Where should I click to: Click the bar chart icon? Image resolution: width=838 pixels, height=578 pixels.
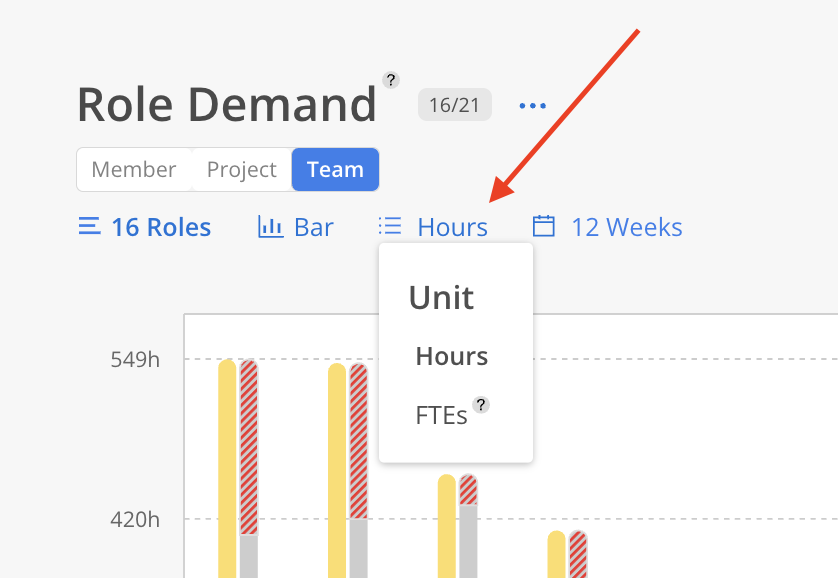[270, 226]
